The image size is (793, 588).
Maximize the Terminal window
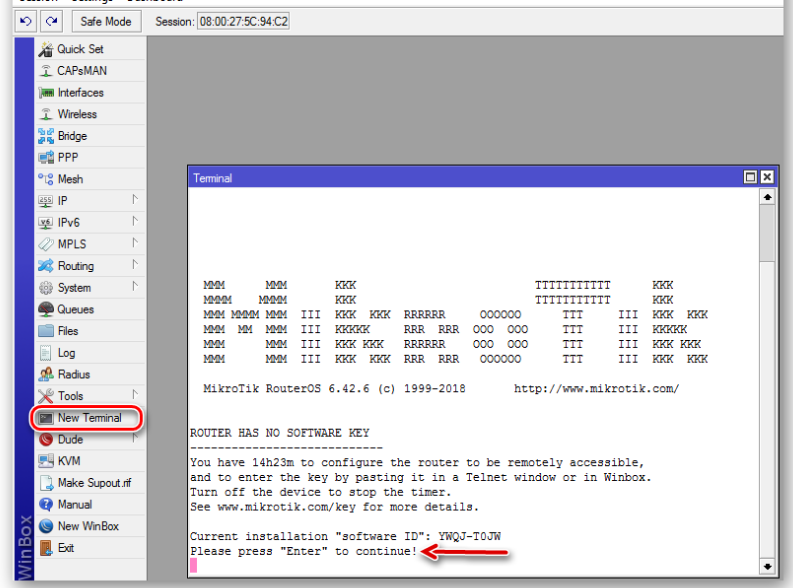pyautogui.click(x=751, y=177)
